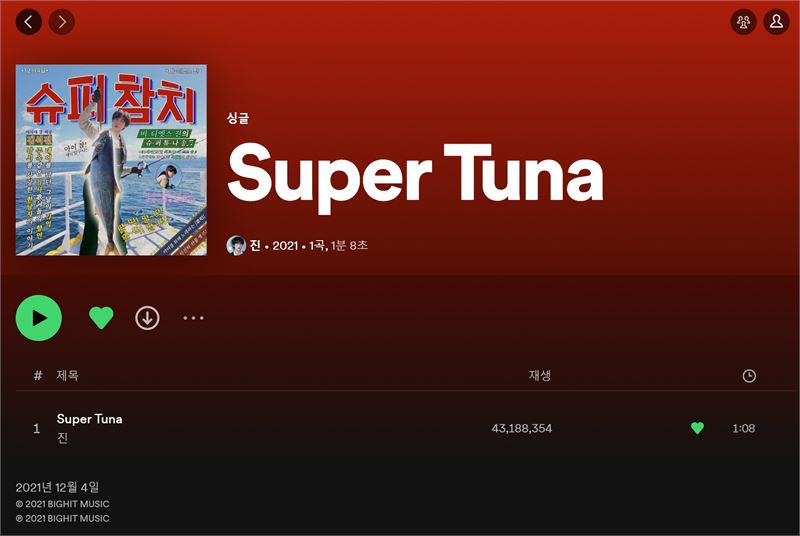
Task: Select the Super Tuna track title
Action: (89, 419)
